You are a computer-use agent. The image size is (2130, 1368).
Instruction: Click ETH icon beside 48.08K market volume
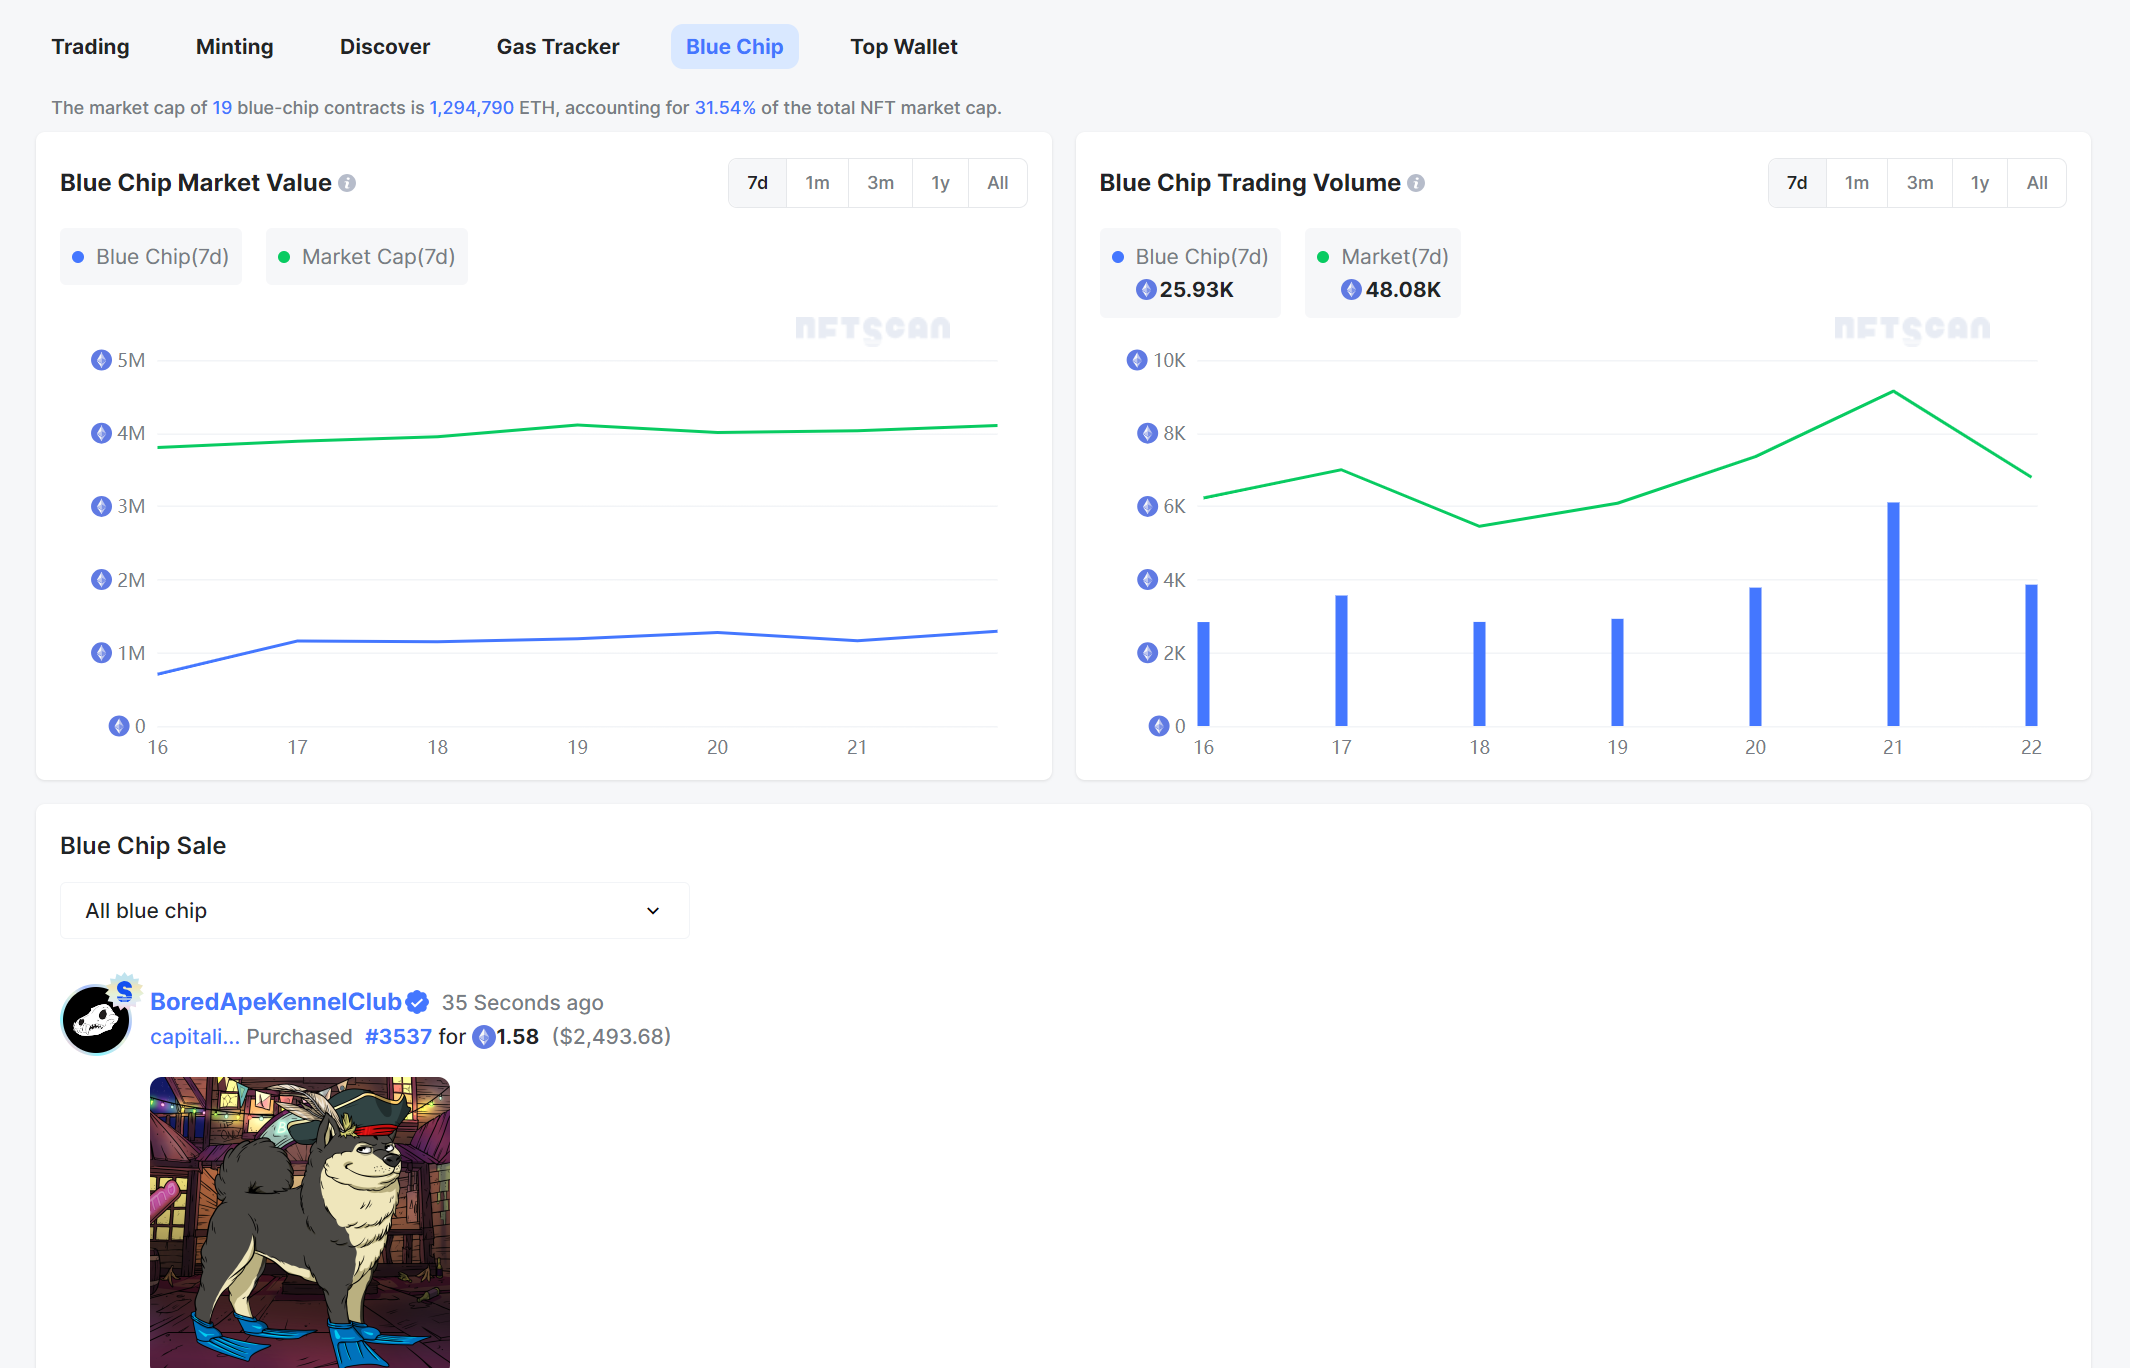pyautogui.click(x=1351, y=290)
